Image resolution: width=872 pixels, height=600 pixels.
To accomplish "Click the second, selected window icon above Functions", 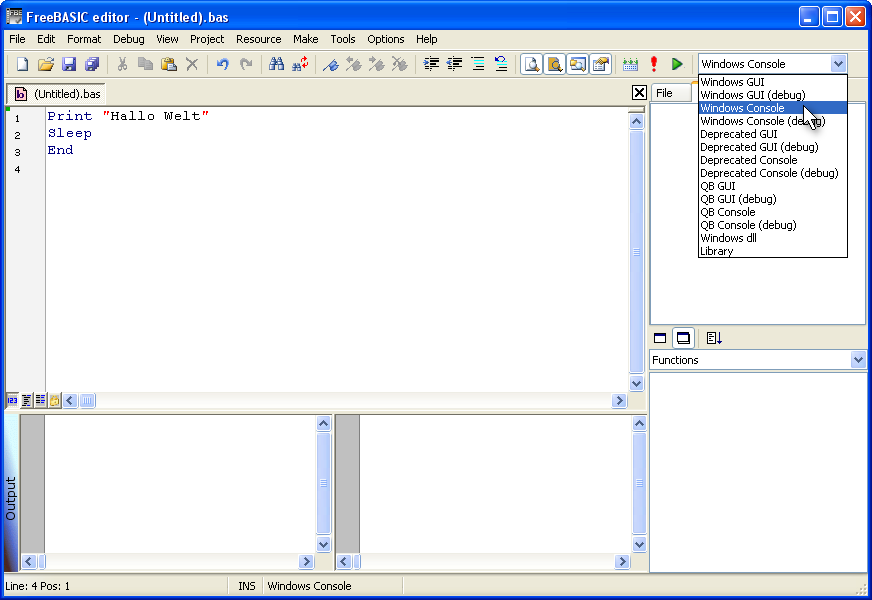I will click(683, 338).
